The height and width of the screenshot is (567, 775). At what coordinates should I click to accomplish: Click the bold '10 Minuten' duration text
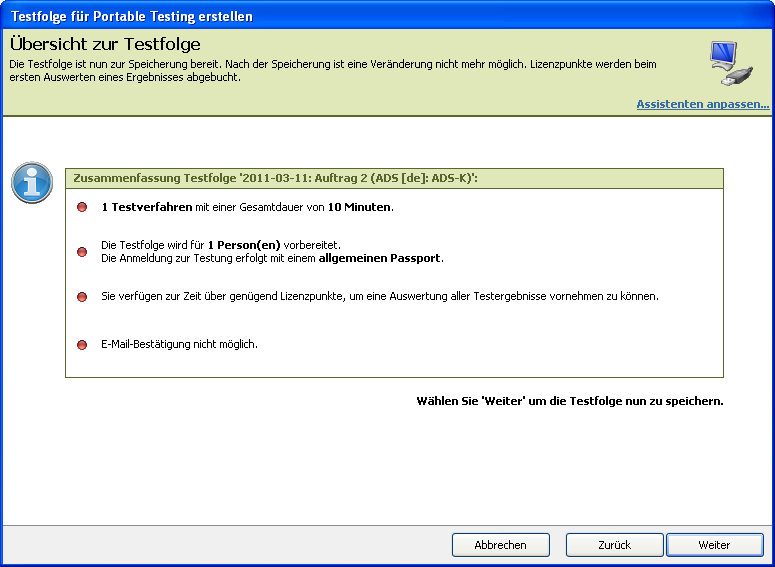click(x=360, y=208)
